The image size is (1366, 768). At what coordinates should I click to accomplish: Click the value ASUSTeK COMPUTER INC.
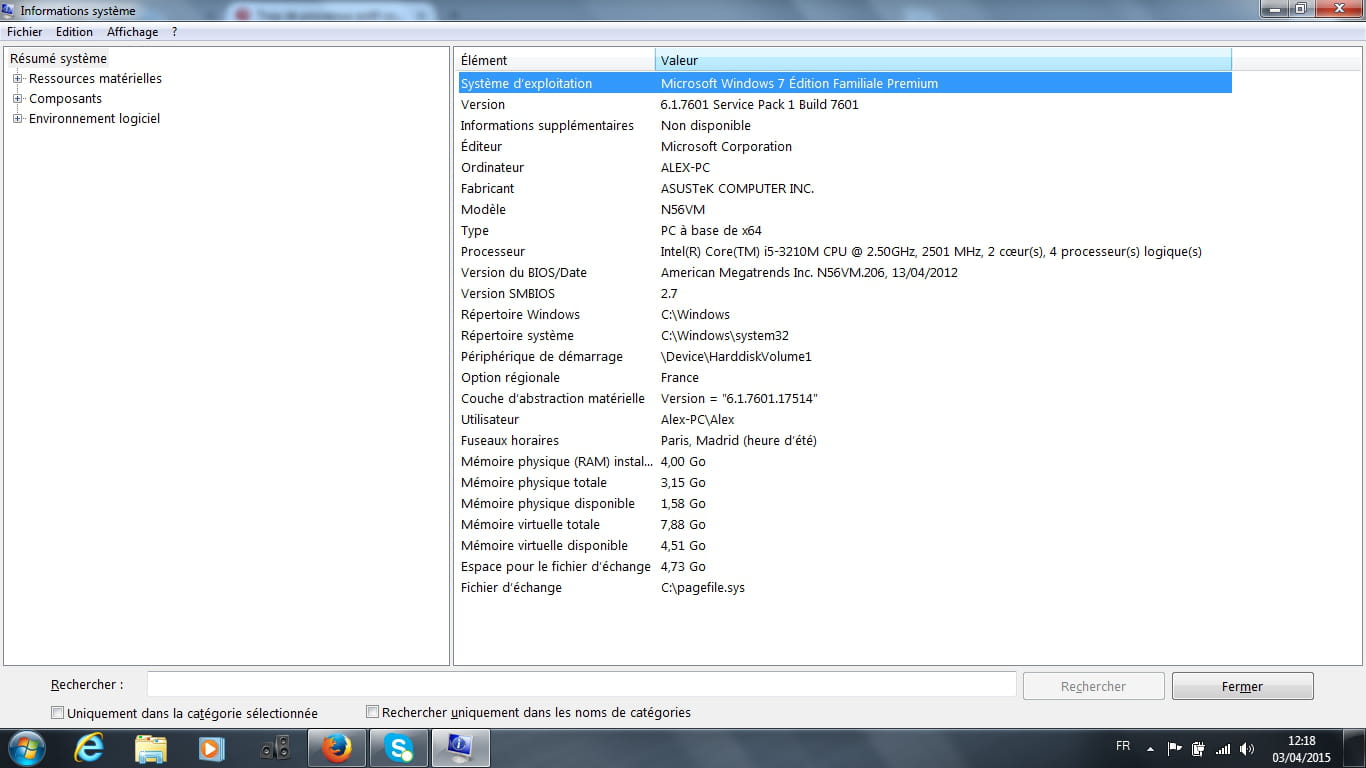pos(737,188)
